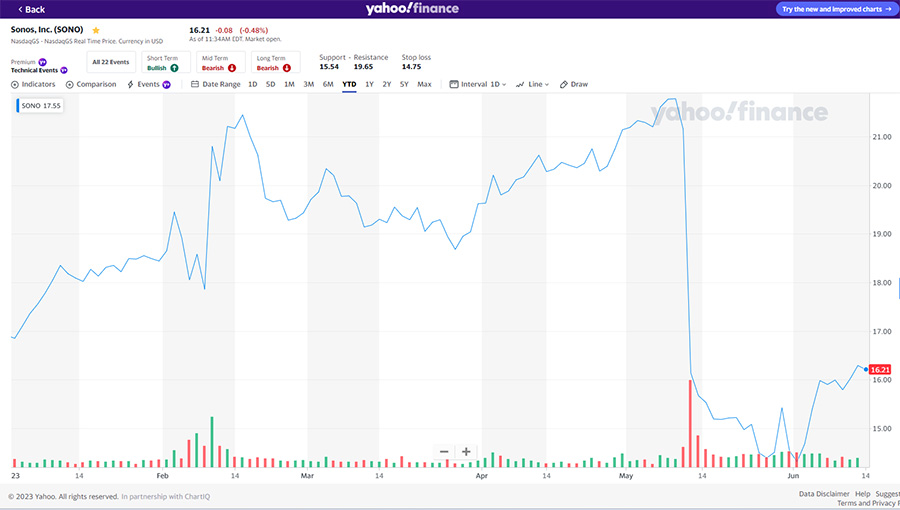
Task: Click the Stop loss value 14.75
Action: click(412, 67)
